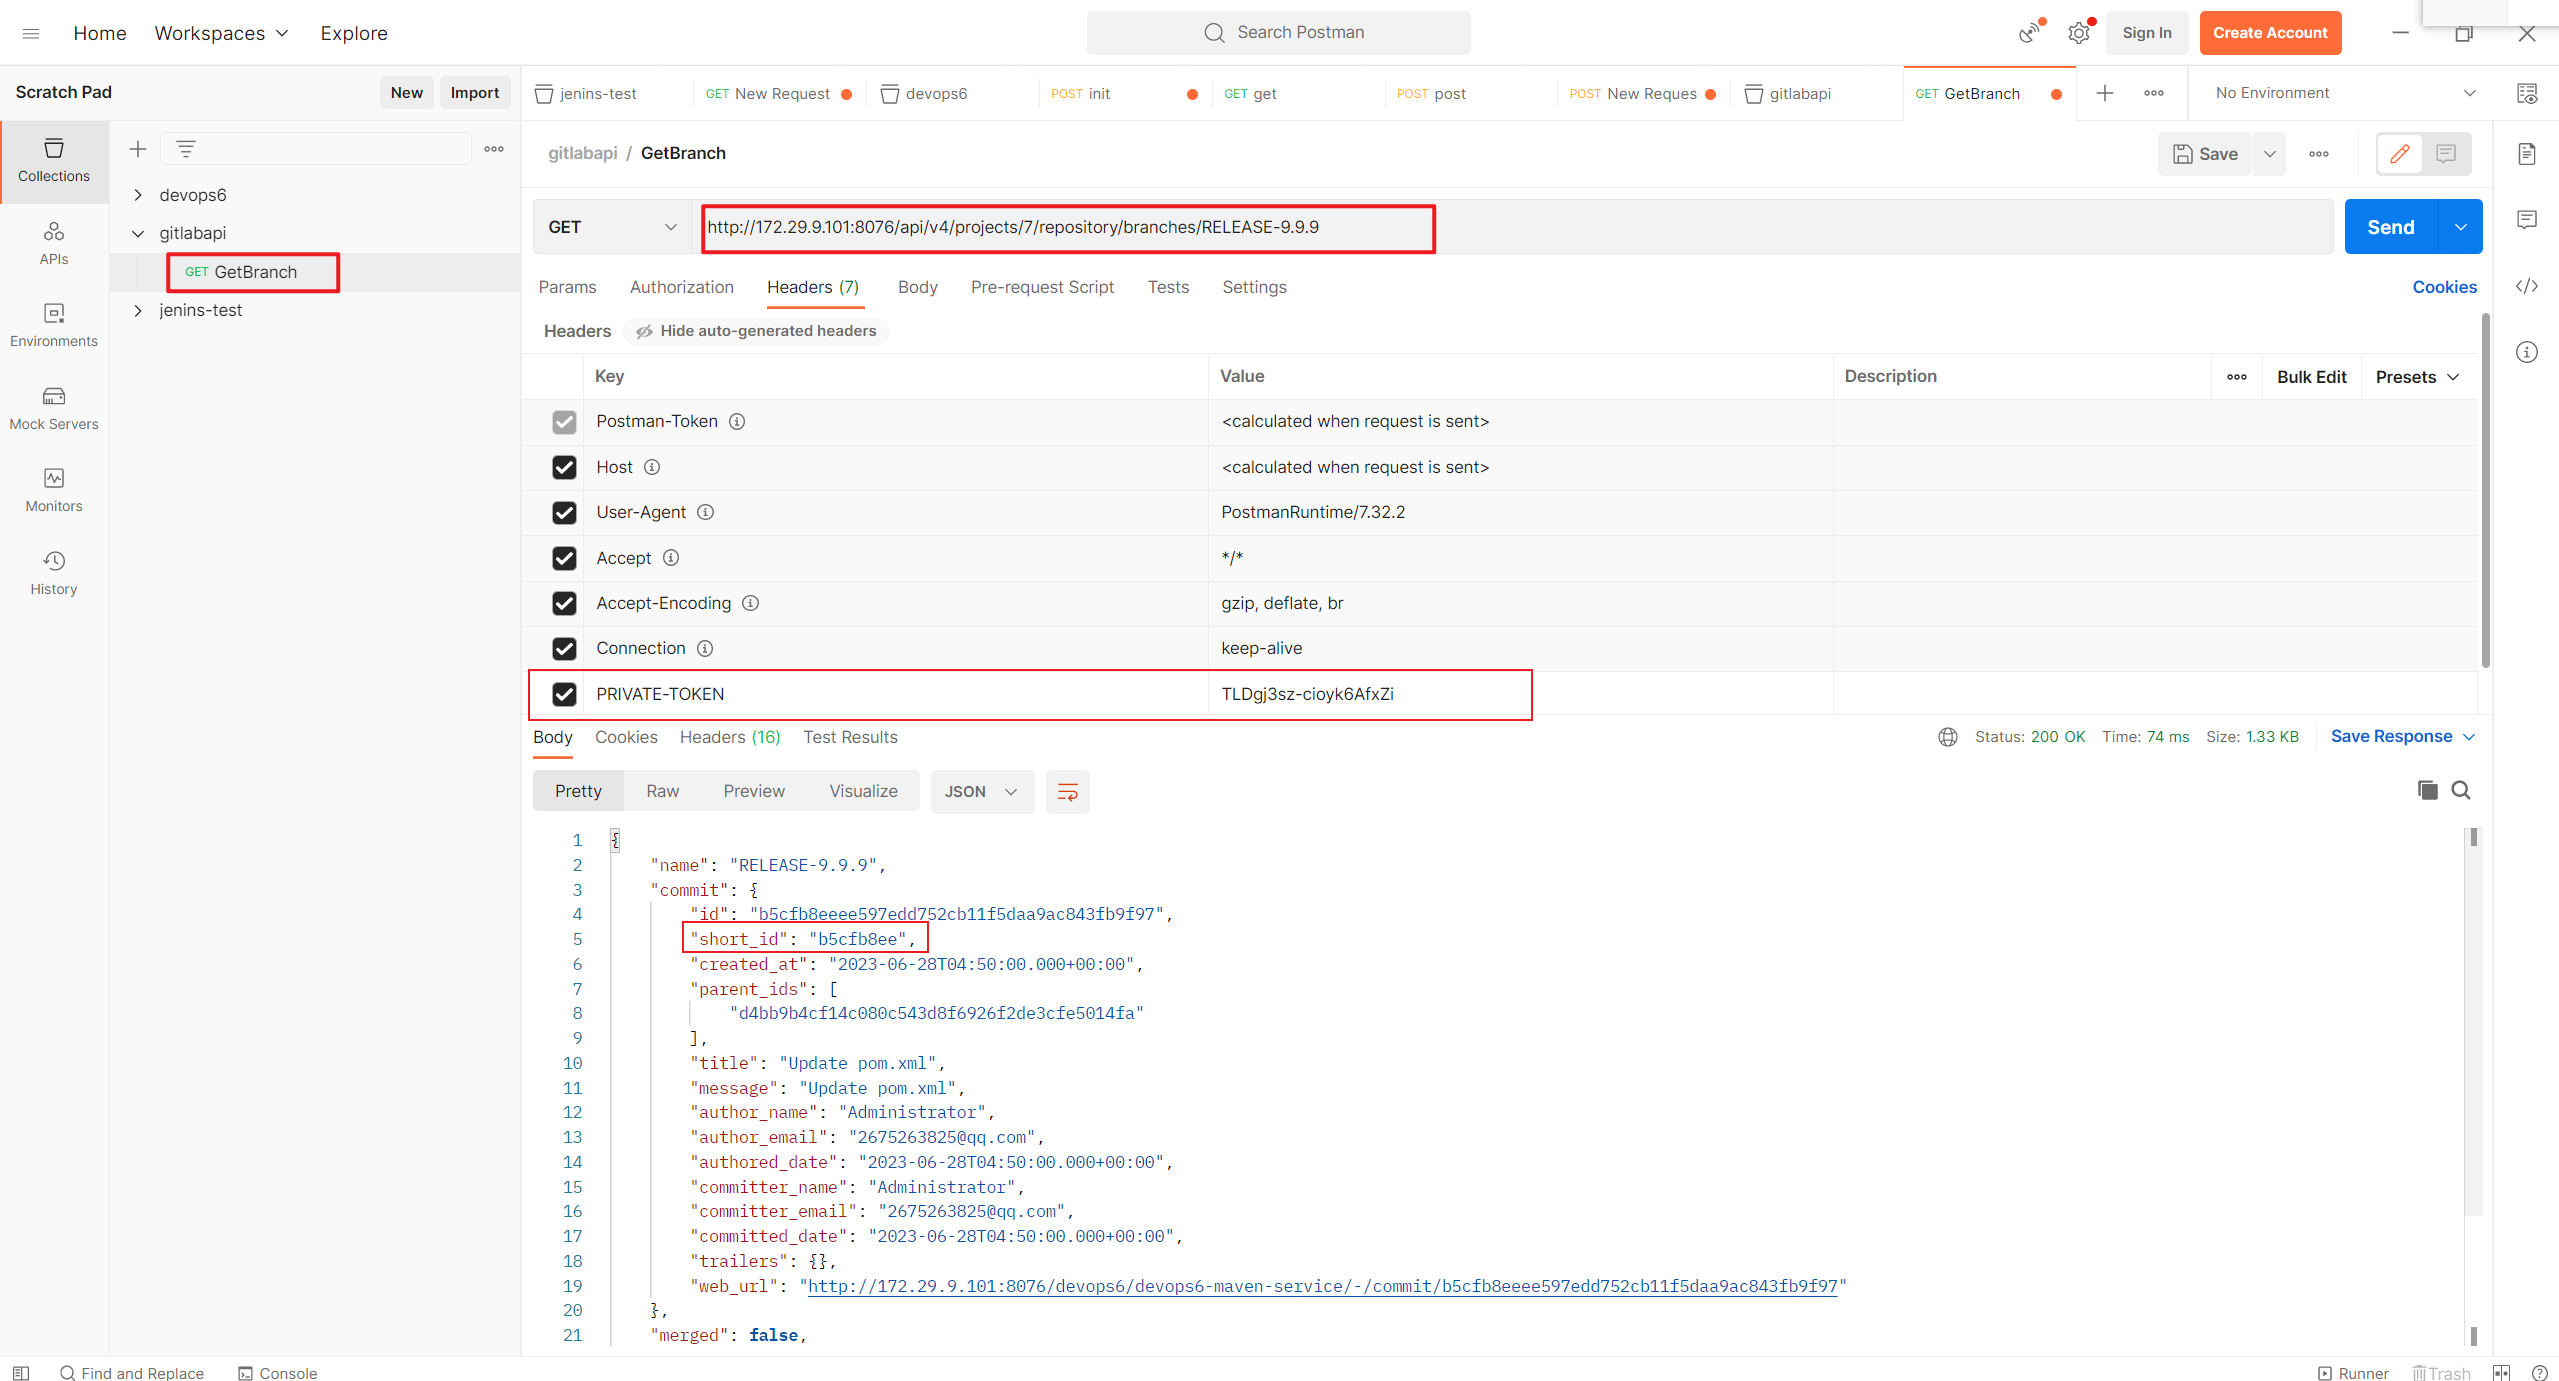Open the response Test Results tab
The height and width of the screenshot is (1381, 2559).
(850, 737)
